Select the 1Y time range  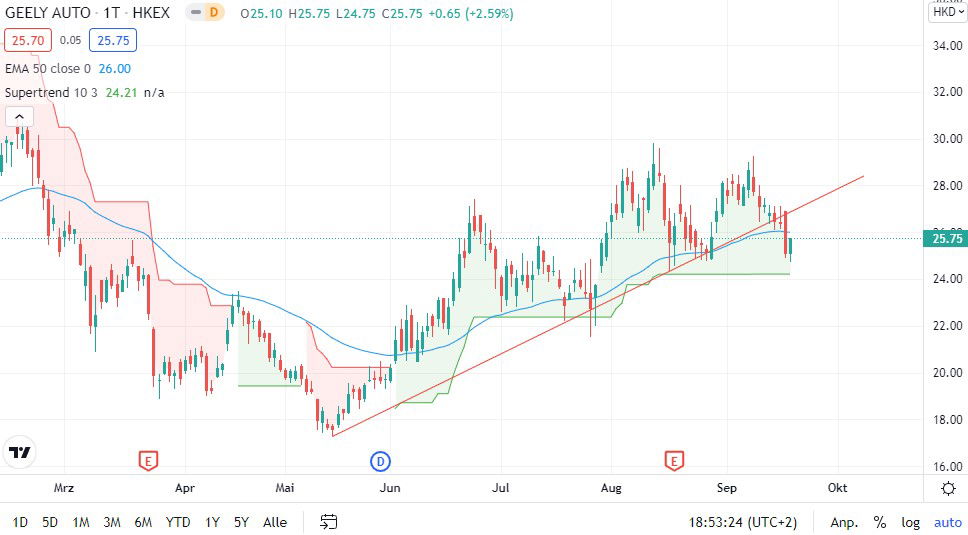click(212, 522)
